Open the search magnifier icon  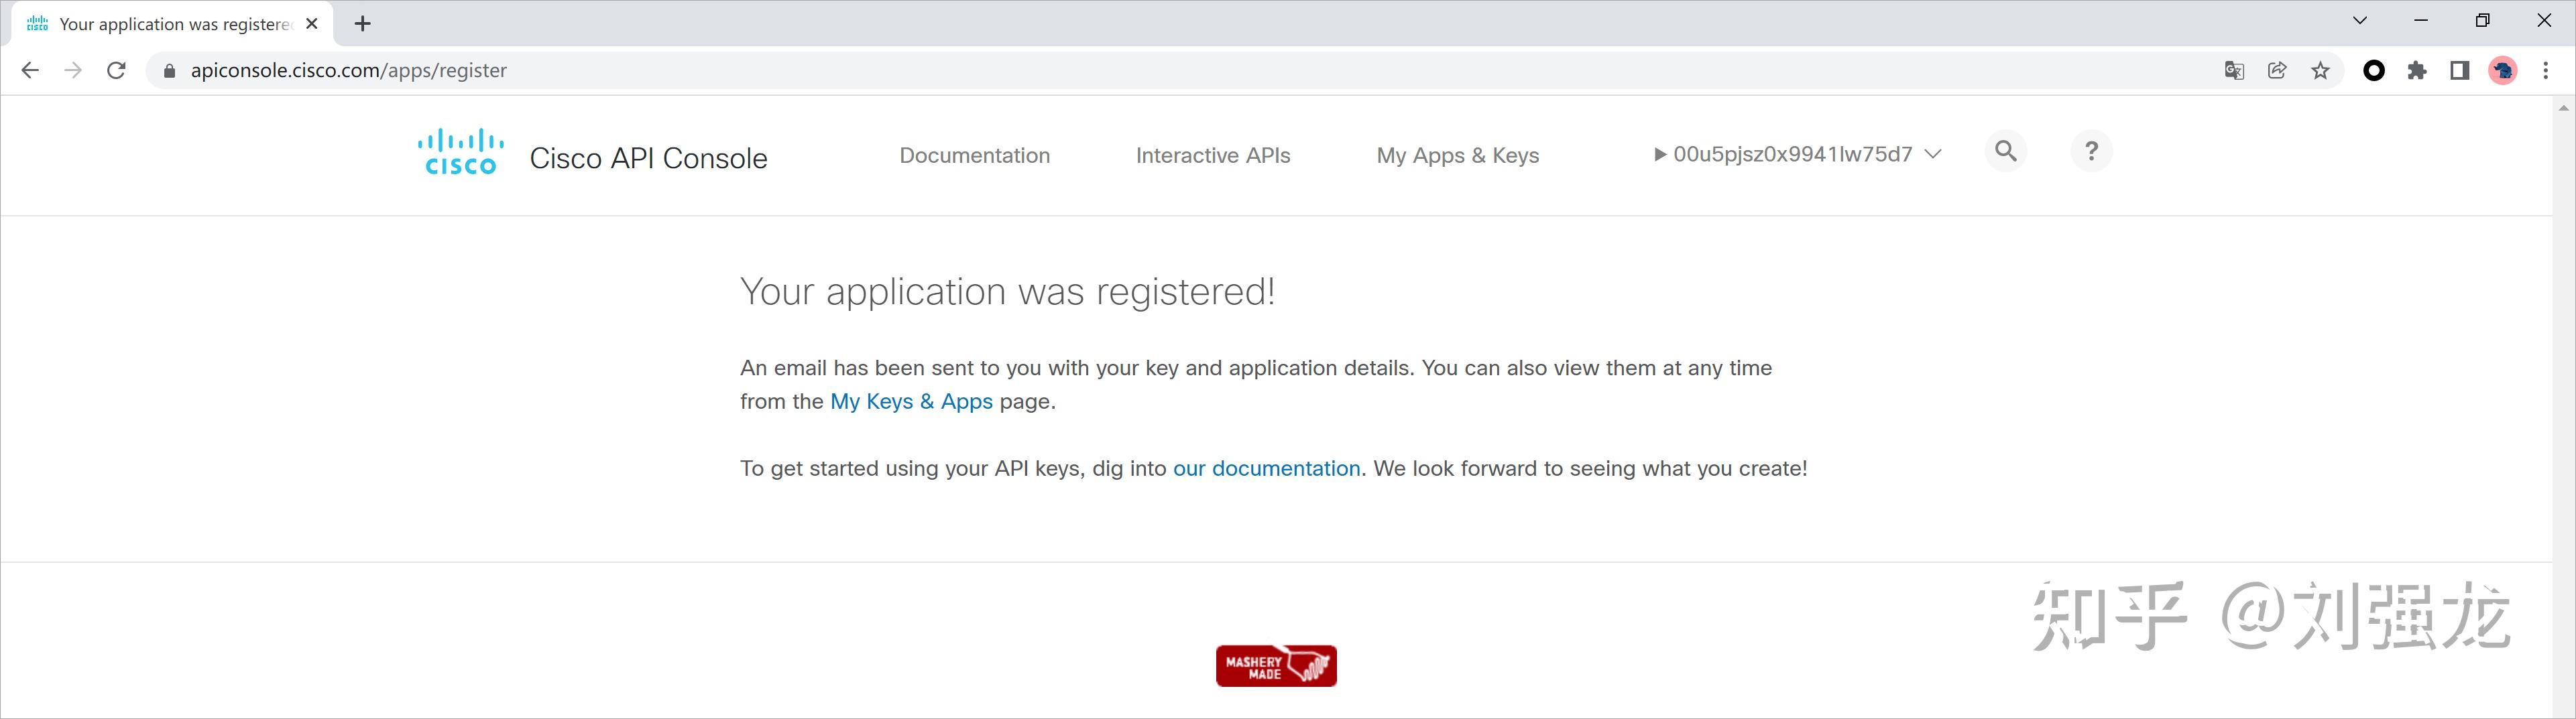(x=2005, y=151)
